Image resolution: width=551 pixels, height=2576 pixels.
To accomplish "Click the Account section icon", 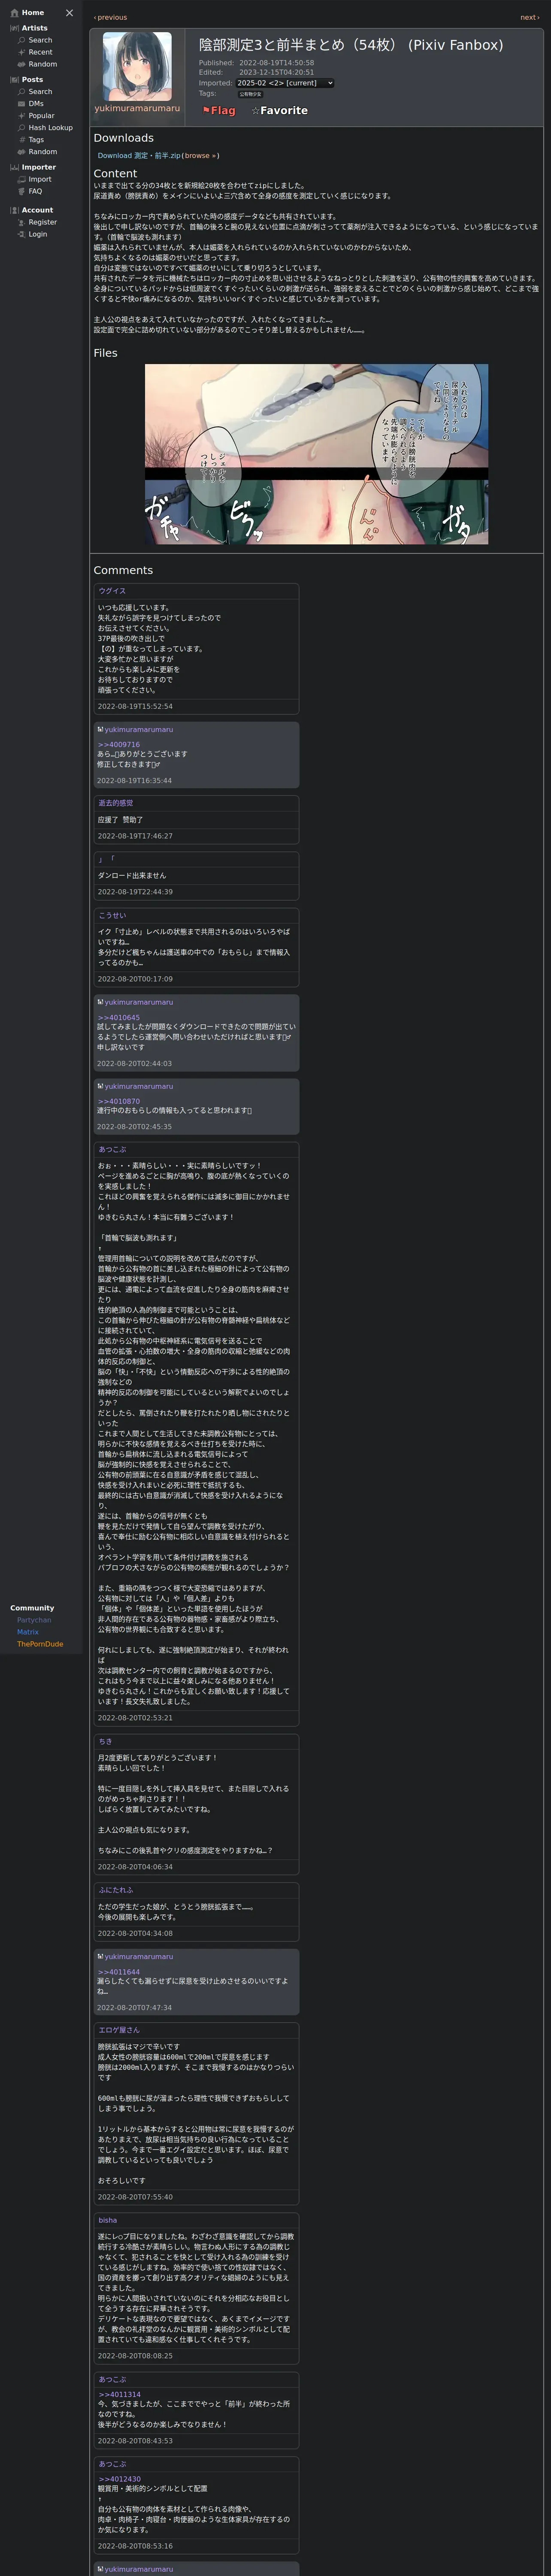I will (14, 210).
